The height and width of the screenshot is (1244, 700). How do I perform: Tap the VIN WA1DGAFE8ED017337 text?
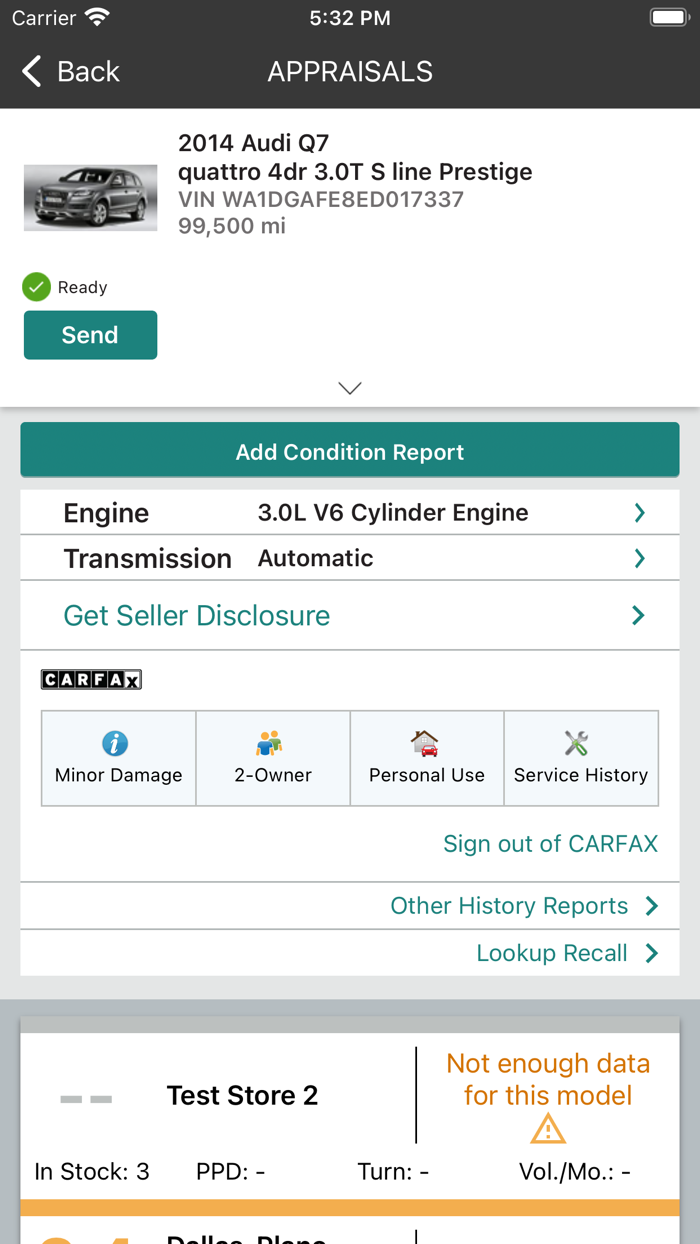pos(321,199)
